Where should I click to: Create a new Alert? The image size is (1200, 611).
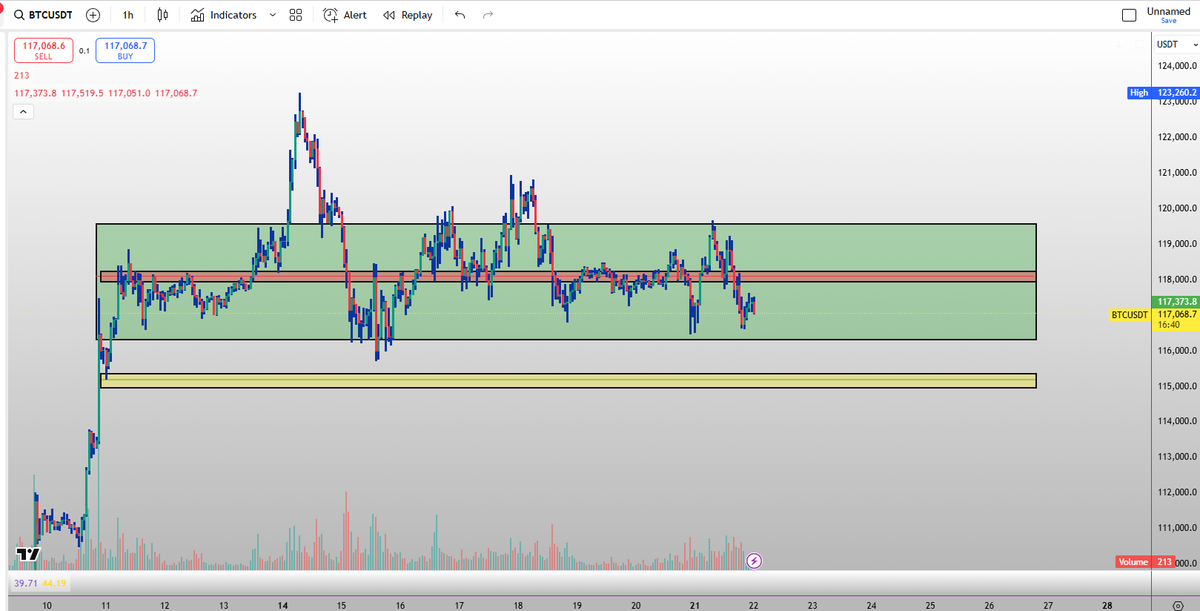(345, 15)
